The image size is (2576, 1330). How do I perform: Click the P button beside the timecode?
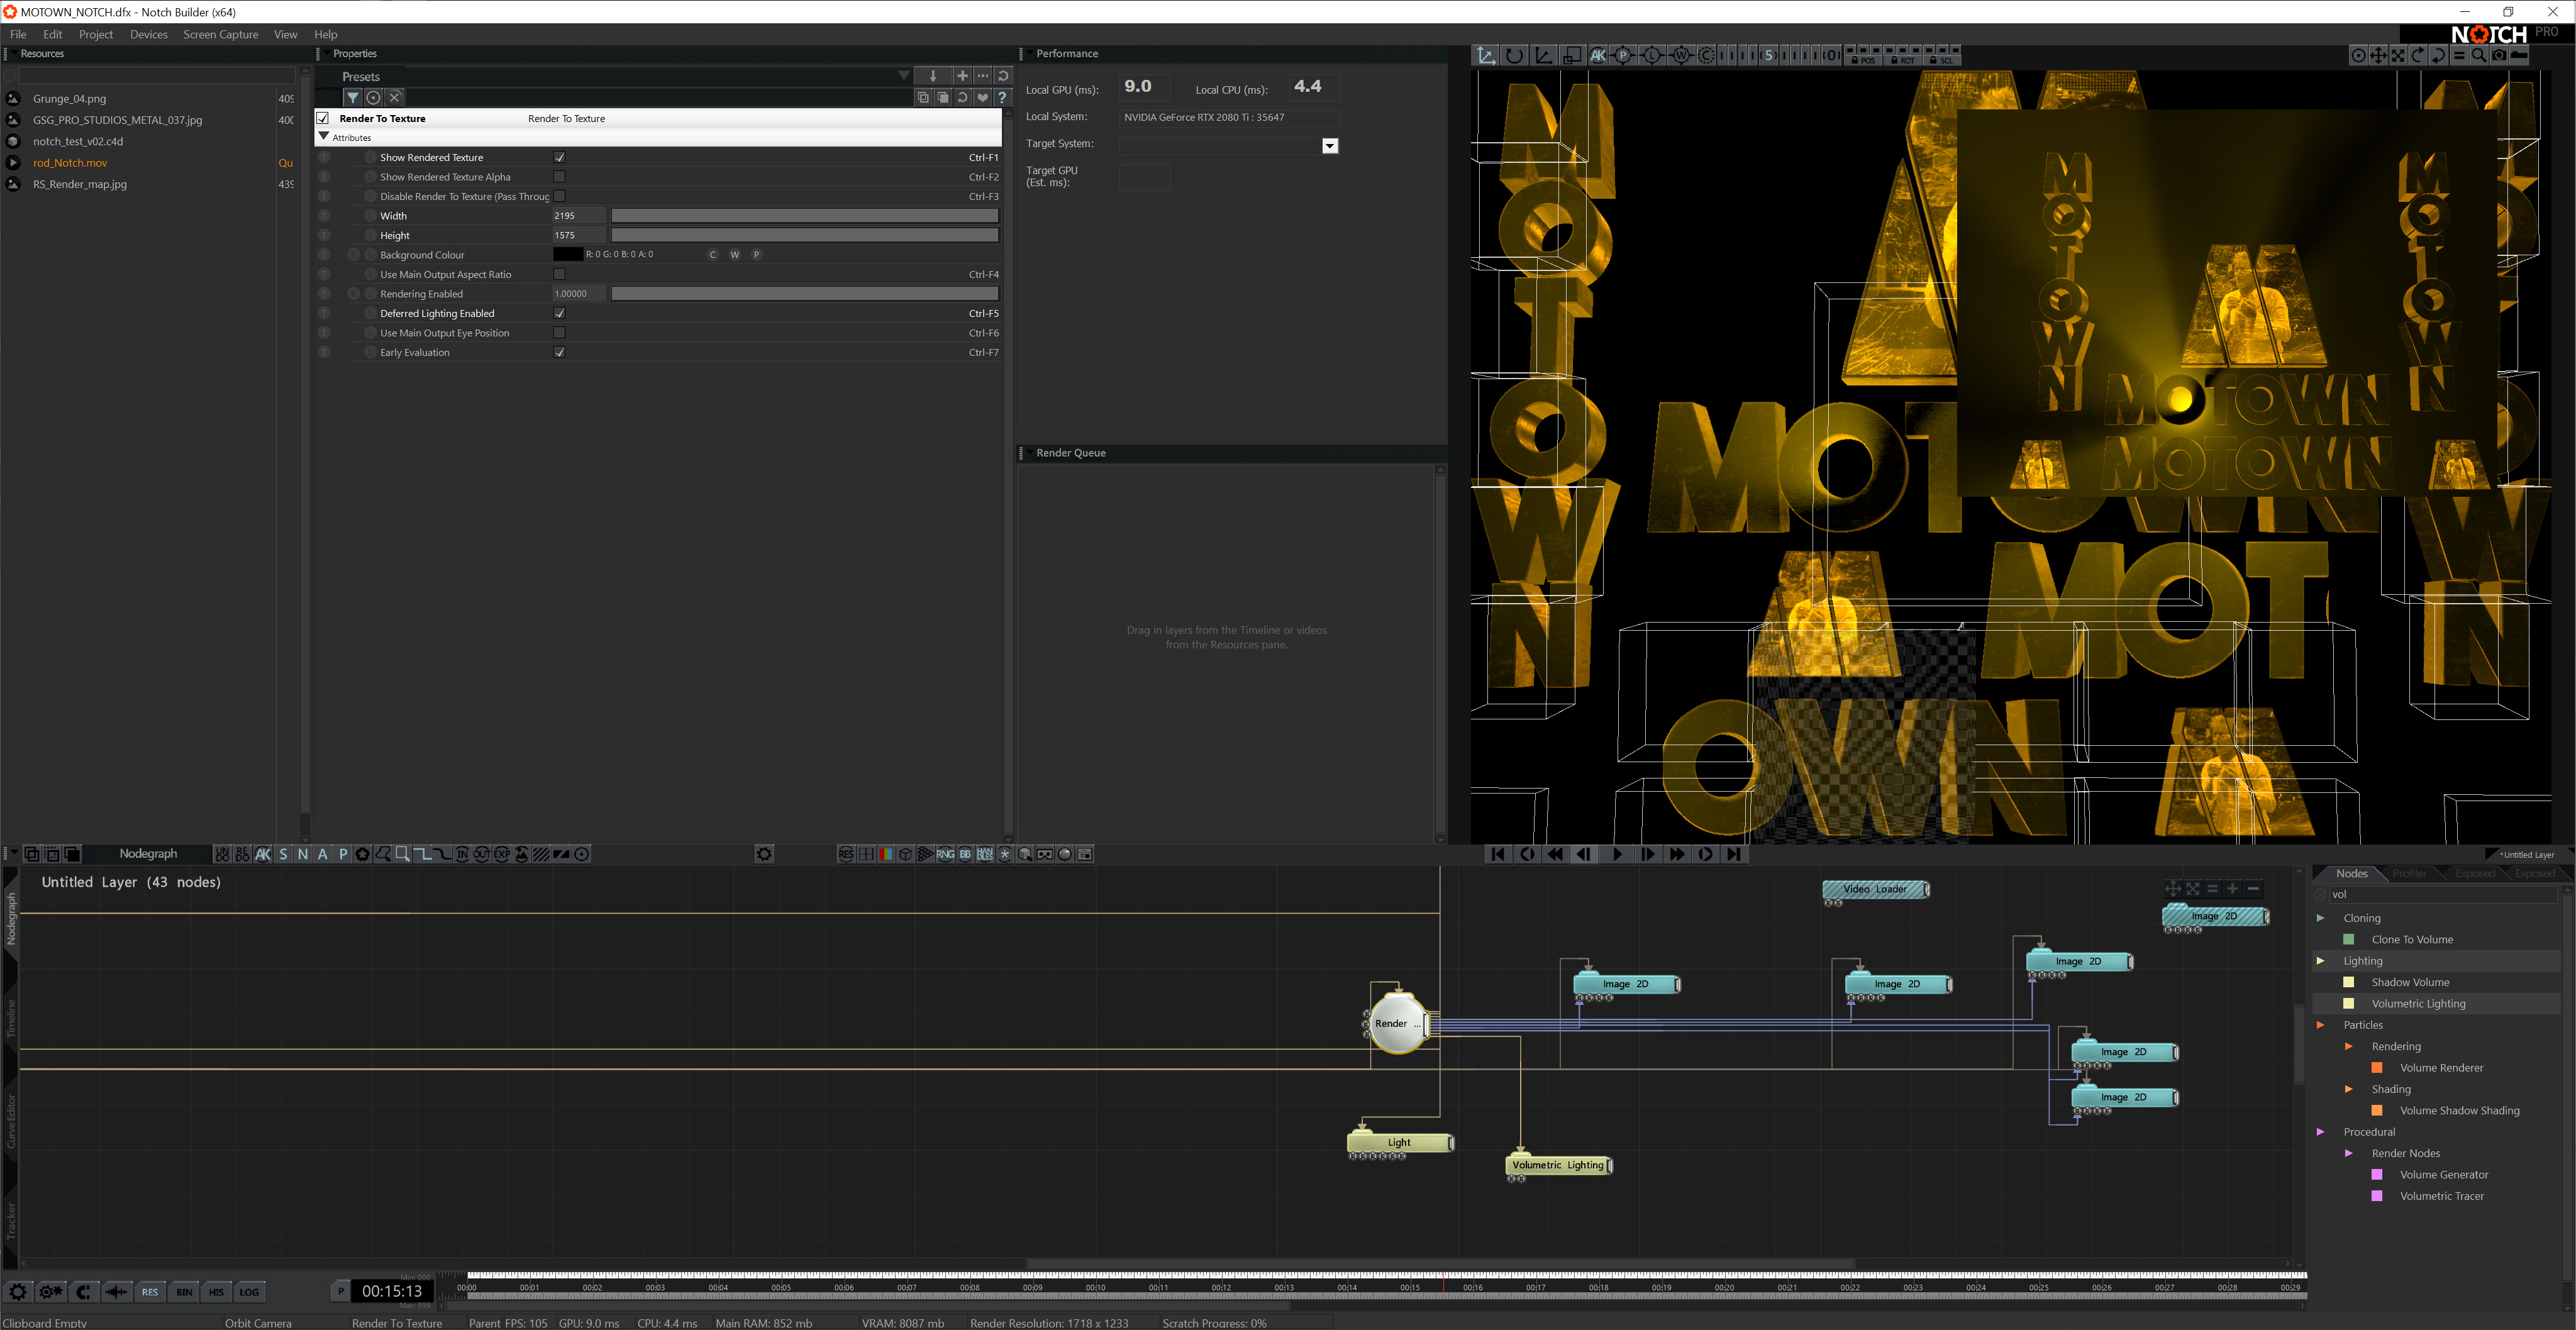point(341,1291)
